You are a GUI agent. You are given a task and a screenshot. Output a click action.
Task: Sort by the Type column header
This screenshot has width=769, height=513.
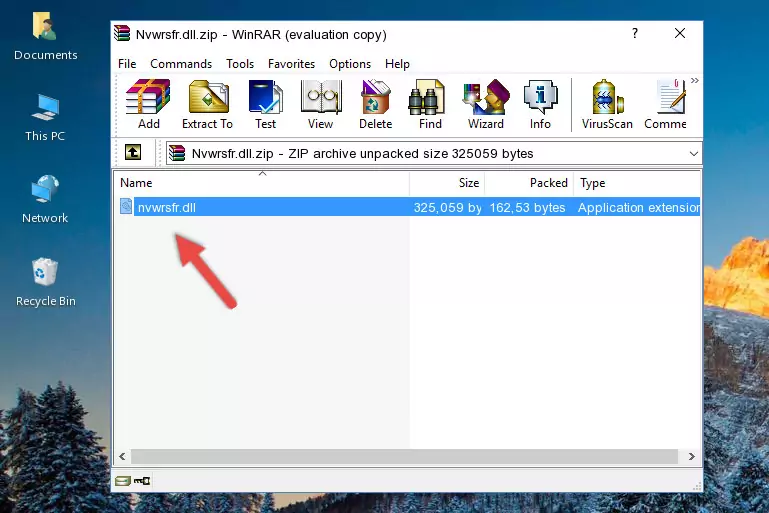pos(637,183)
